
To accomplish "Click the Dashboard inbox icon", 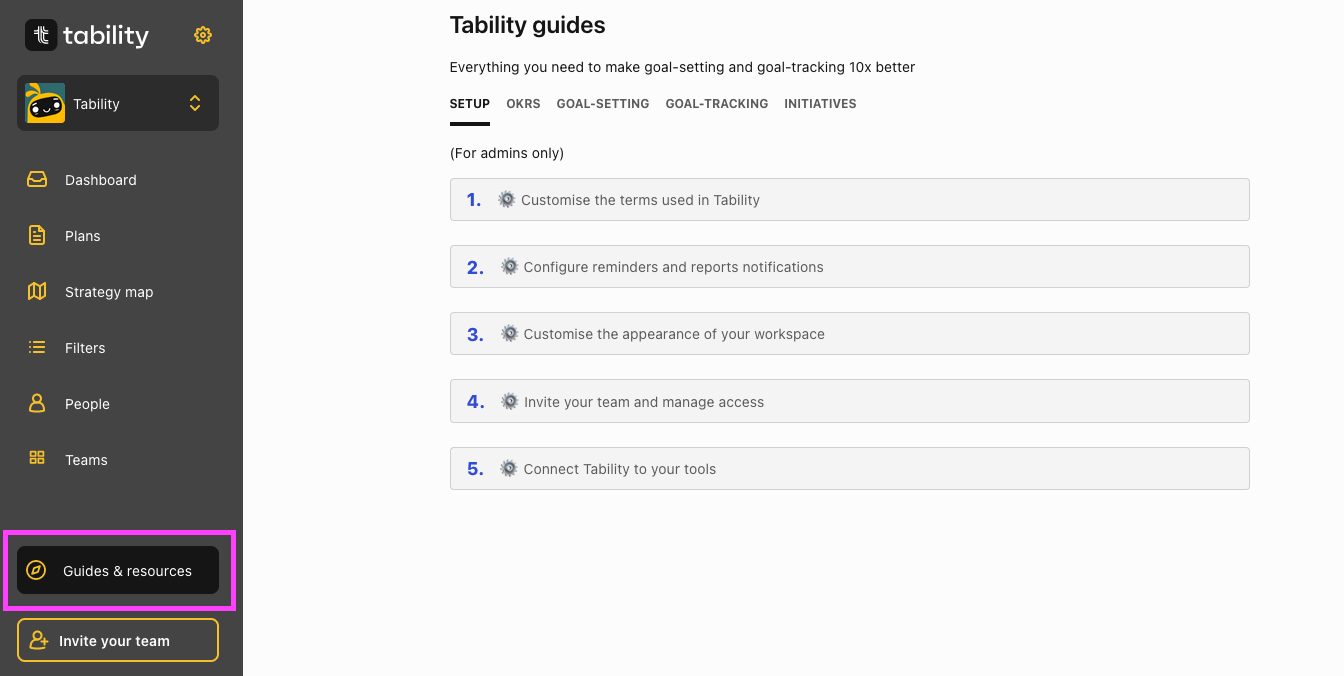I will [x=37, y=180].
